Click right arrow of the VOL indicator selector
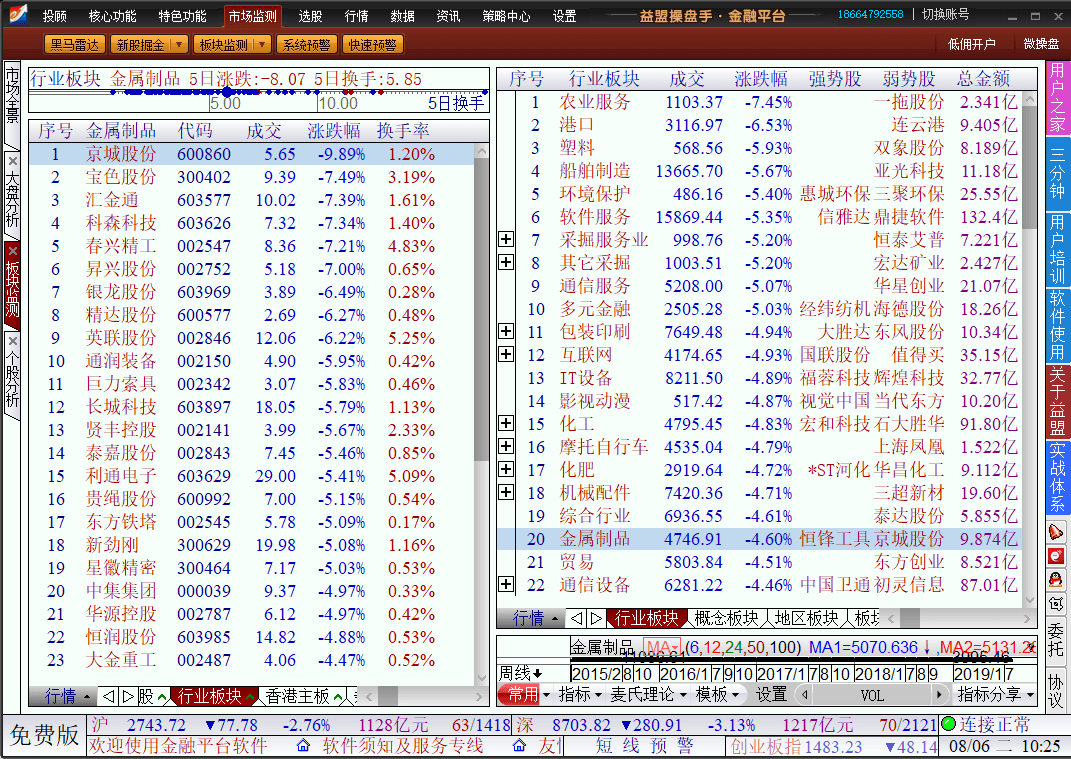Image resolution: width=1071 pixels, height=759 pixels. click(x=939, y=695)
